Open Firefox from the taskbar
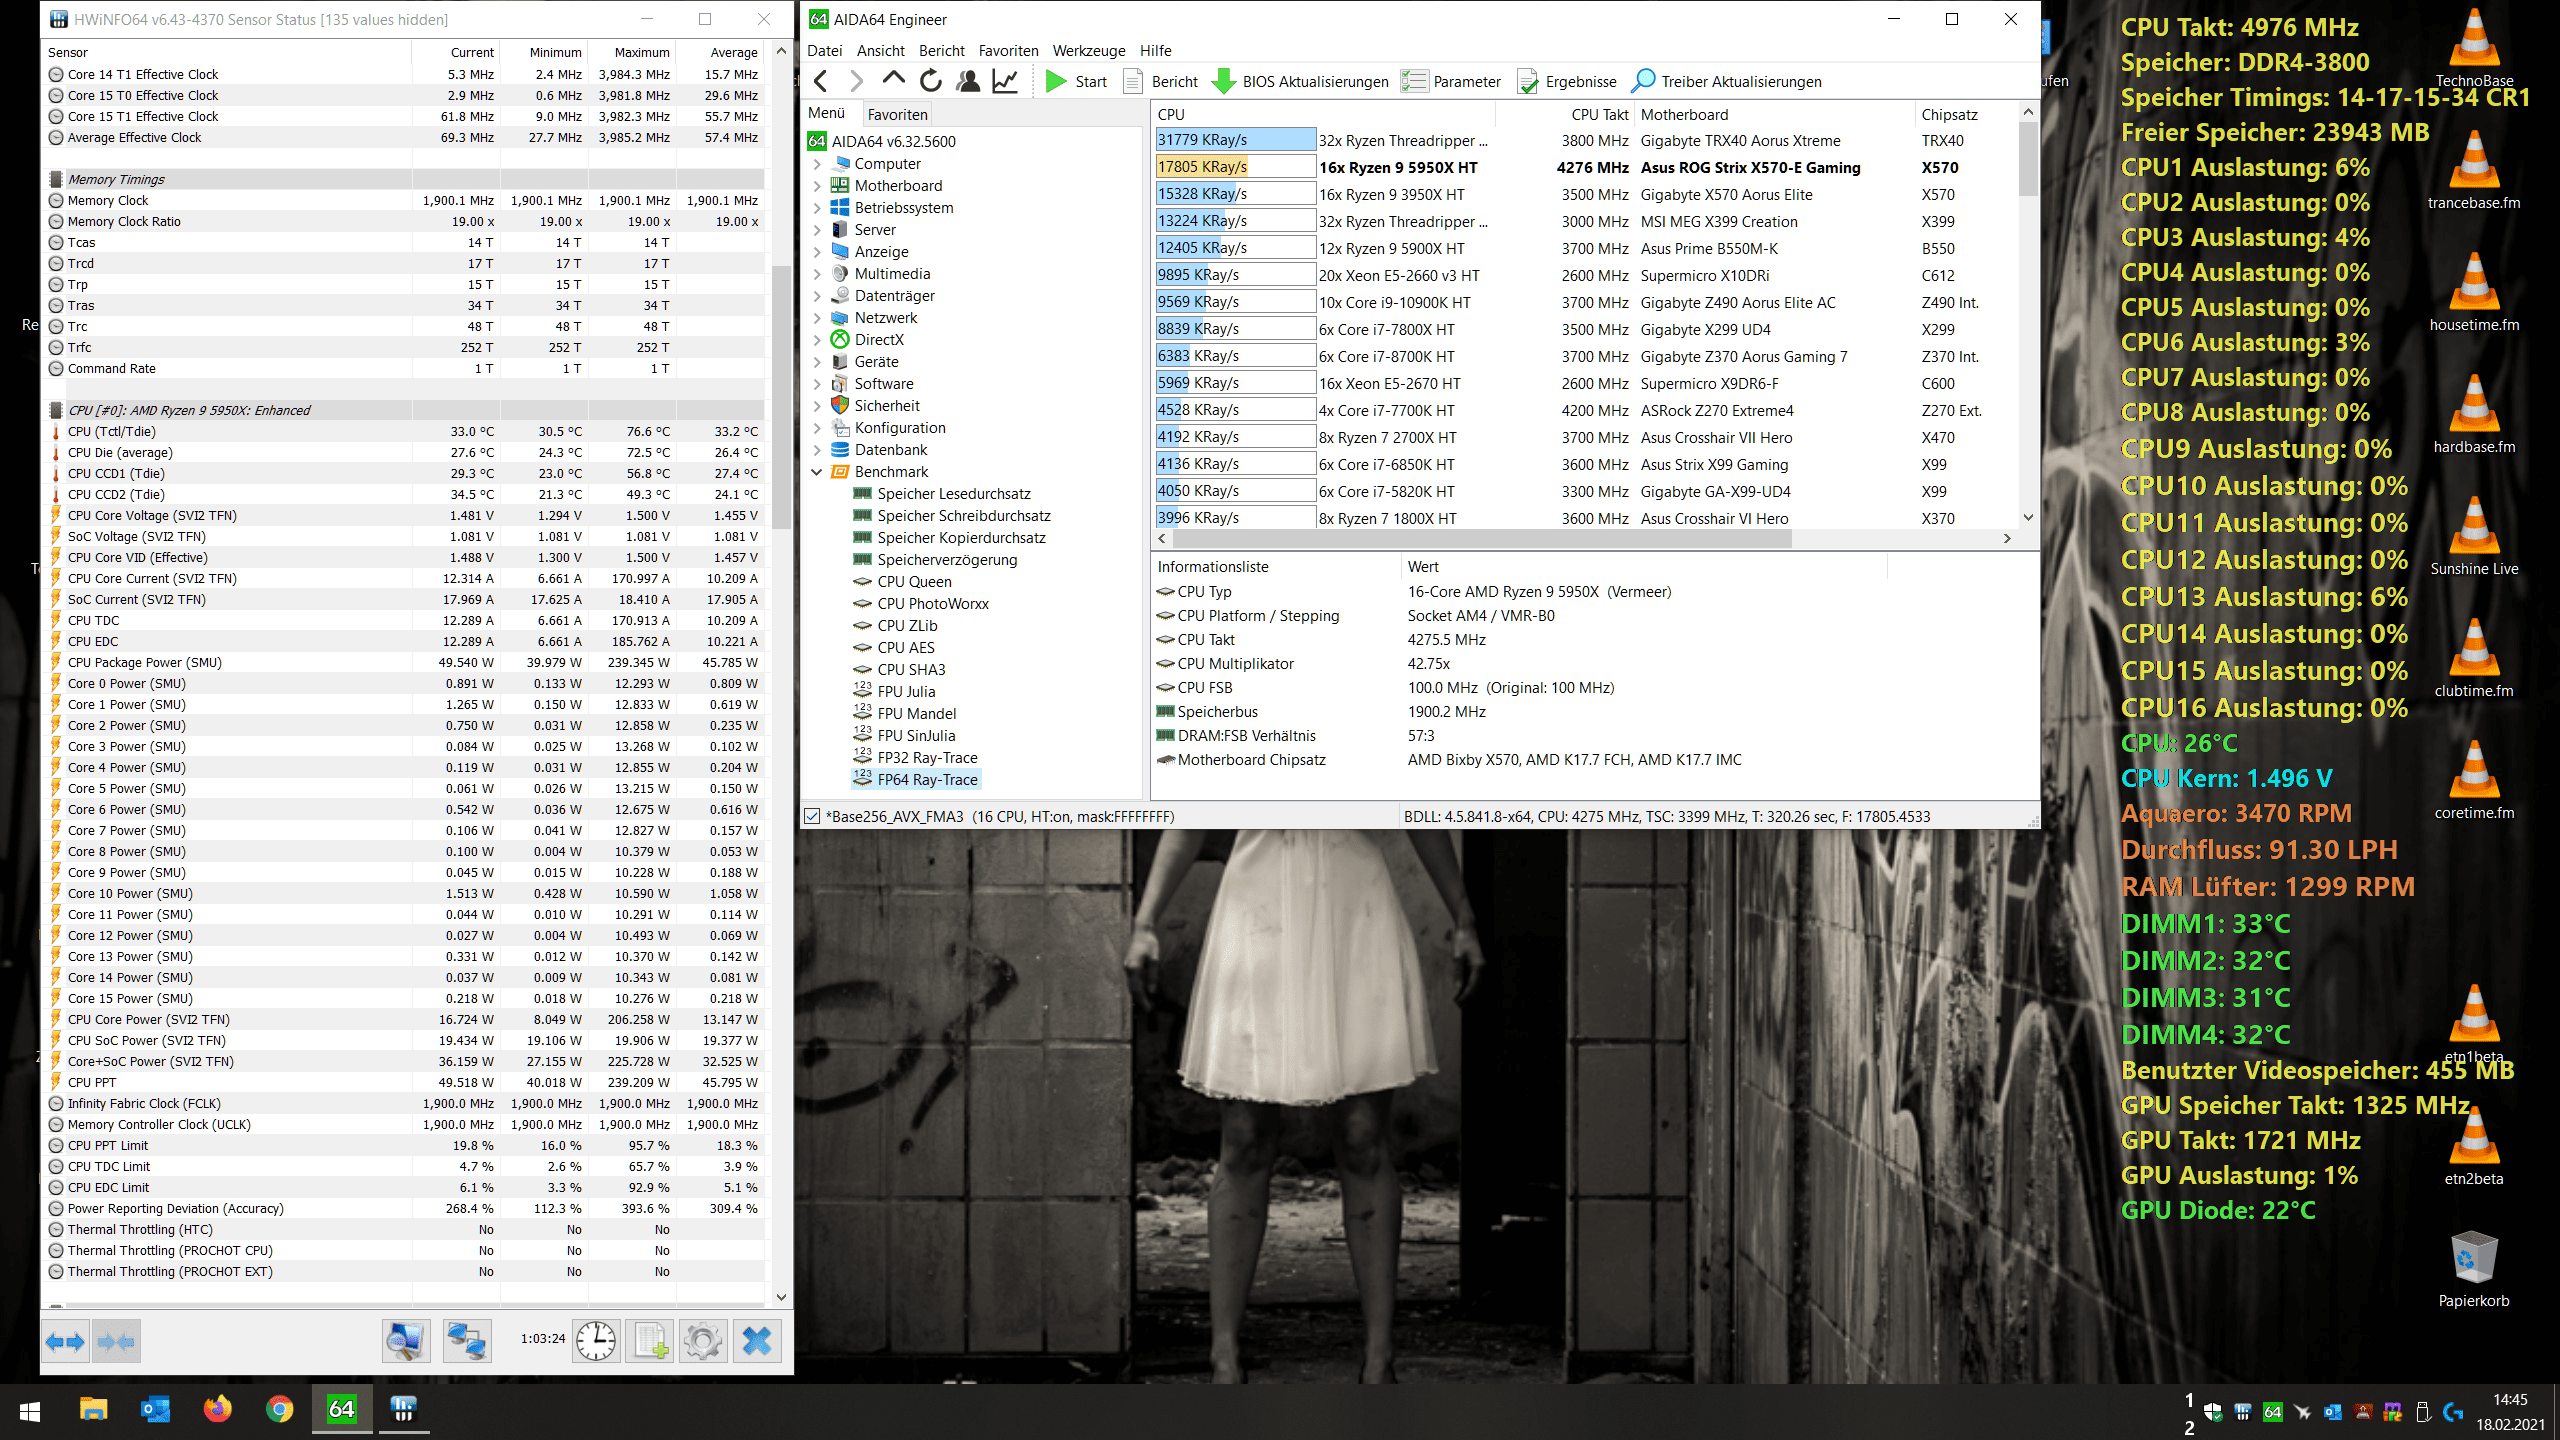This screenshot has width=2560, height=1440. click(217, 1410)
